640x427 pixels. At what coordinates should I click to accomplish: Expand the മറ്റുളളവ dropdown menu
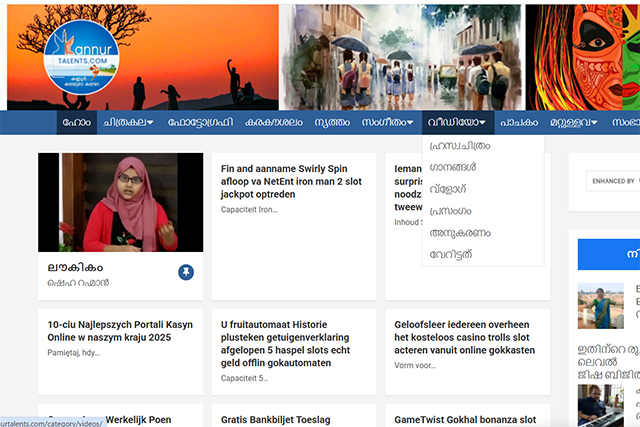click(x=573, y=123)
